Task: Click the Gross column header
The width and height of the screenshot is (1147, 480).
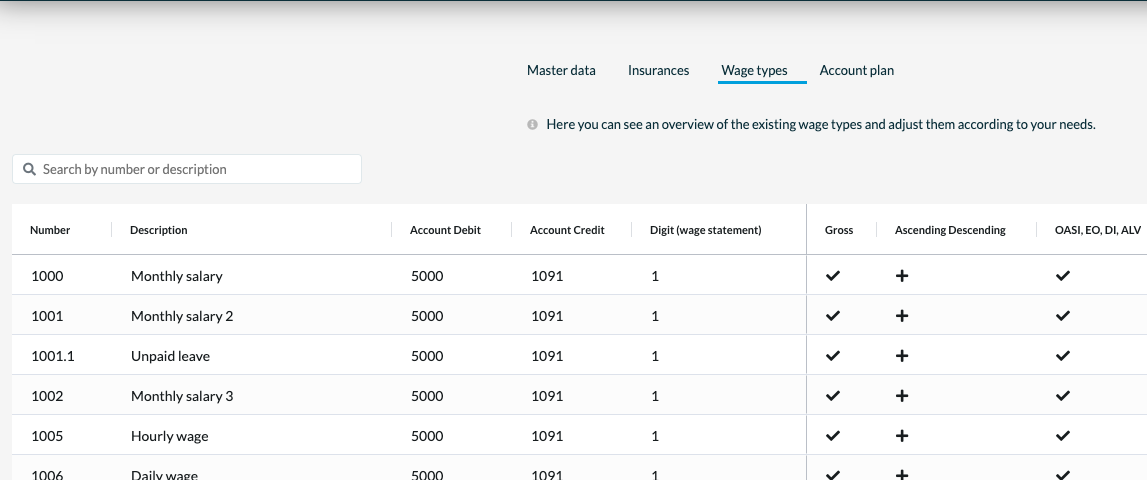Action: pos(839,230)
